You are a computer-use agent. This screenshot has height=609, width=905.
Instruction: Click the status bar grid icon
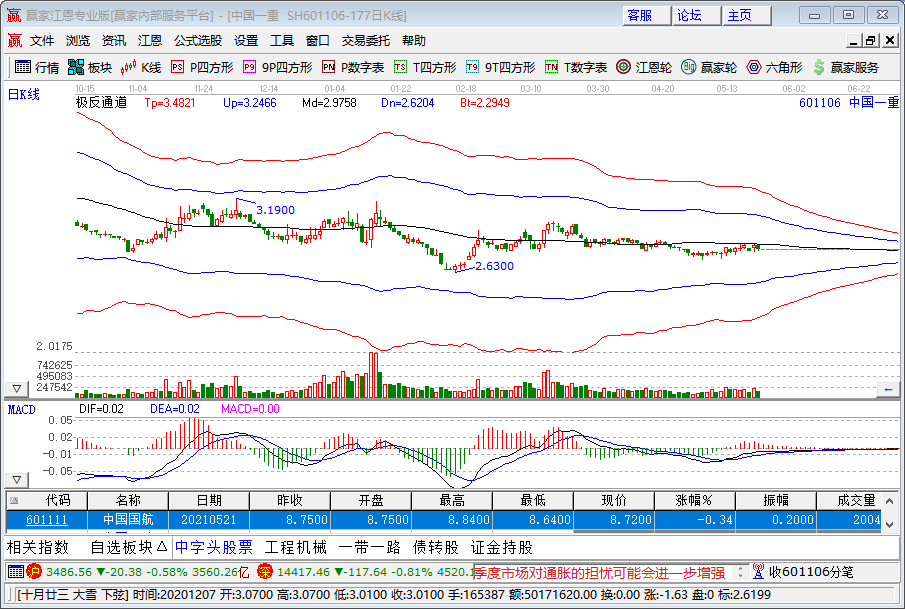point(16,571)
